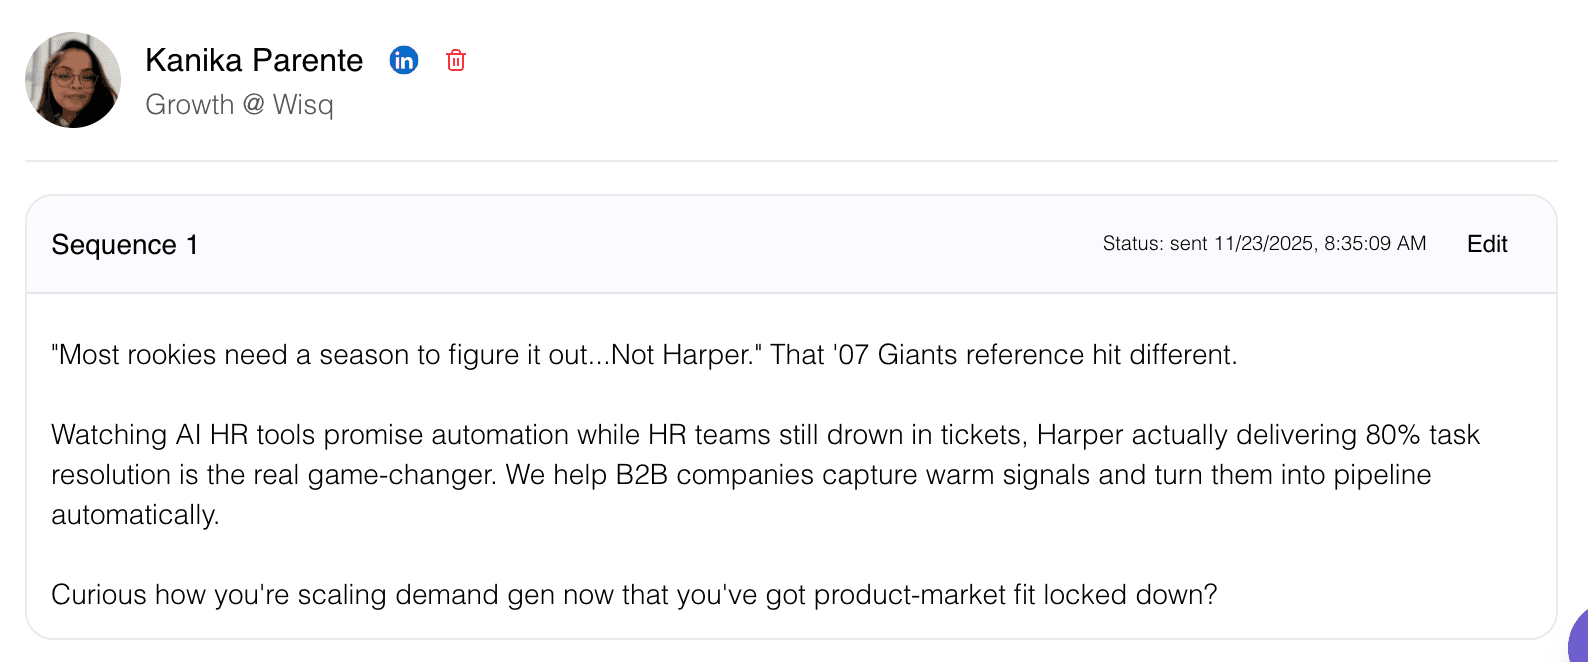The image size is (1588, 662).
Task: Open Kanika Parente's LinkedIn profile icon
Action: (x=404, y=60)
